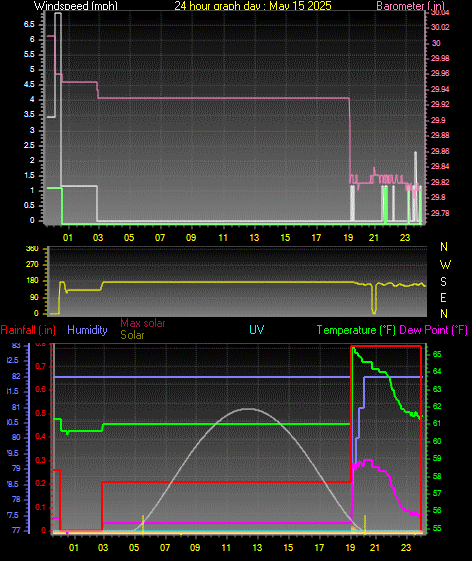Click the olive 'Solar' legend label
This screenshot has width=472, height=561.
click(x=132, y=335)
